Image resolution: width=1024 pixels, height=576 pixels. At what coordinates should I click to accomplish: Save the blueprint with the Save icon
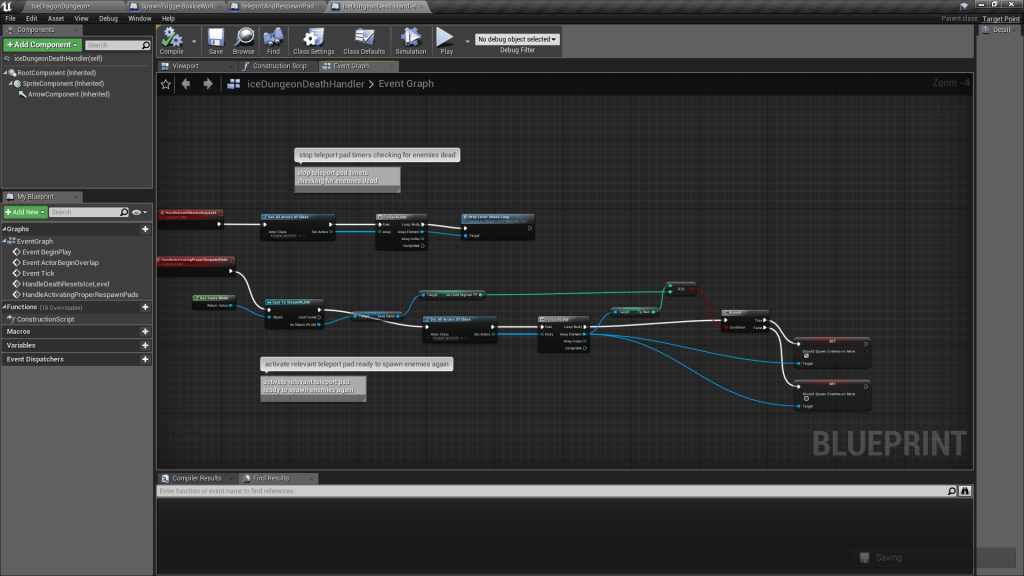pyautogui.click(x=216, y=38)
